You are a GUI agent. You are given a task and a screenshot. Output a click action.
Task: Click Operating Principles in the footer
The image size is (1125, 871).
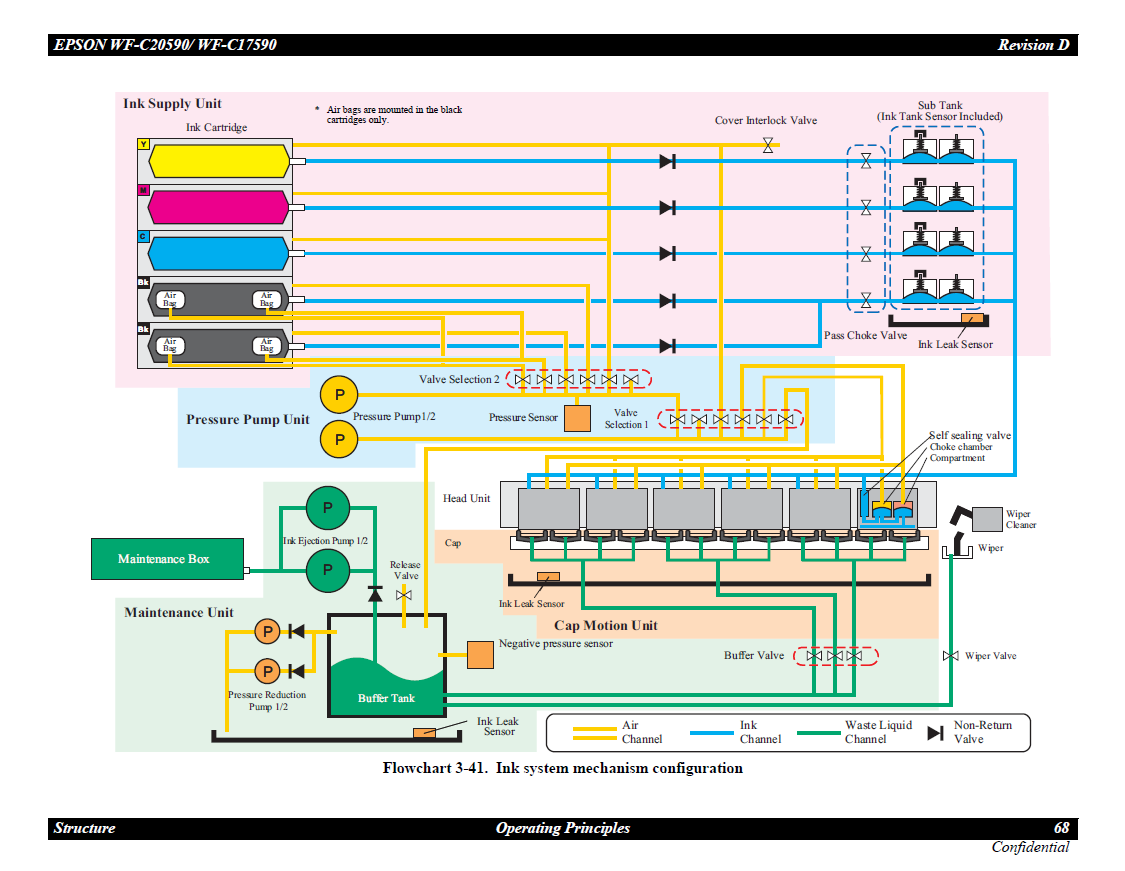click(562, 828)
